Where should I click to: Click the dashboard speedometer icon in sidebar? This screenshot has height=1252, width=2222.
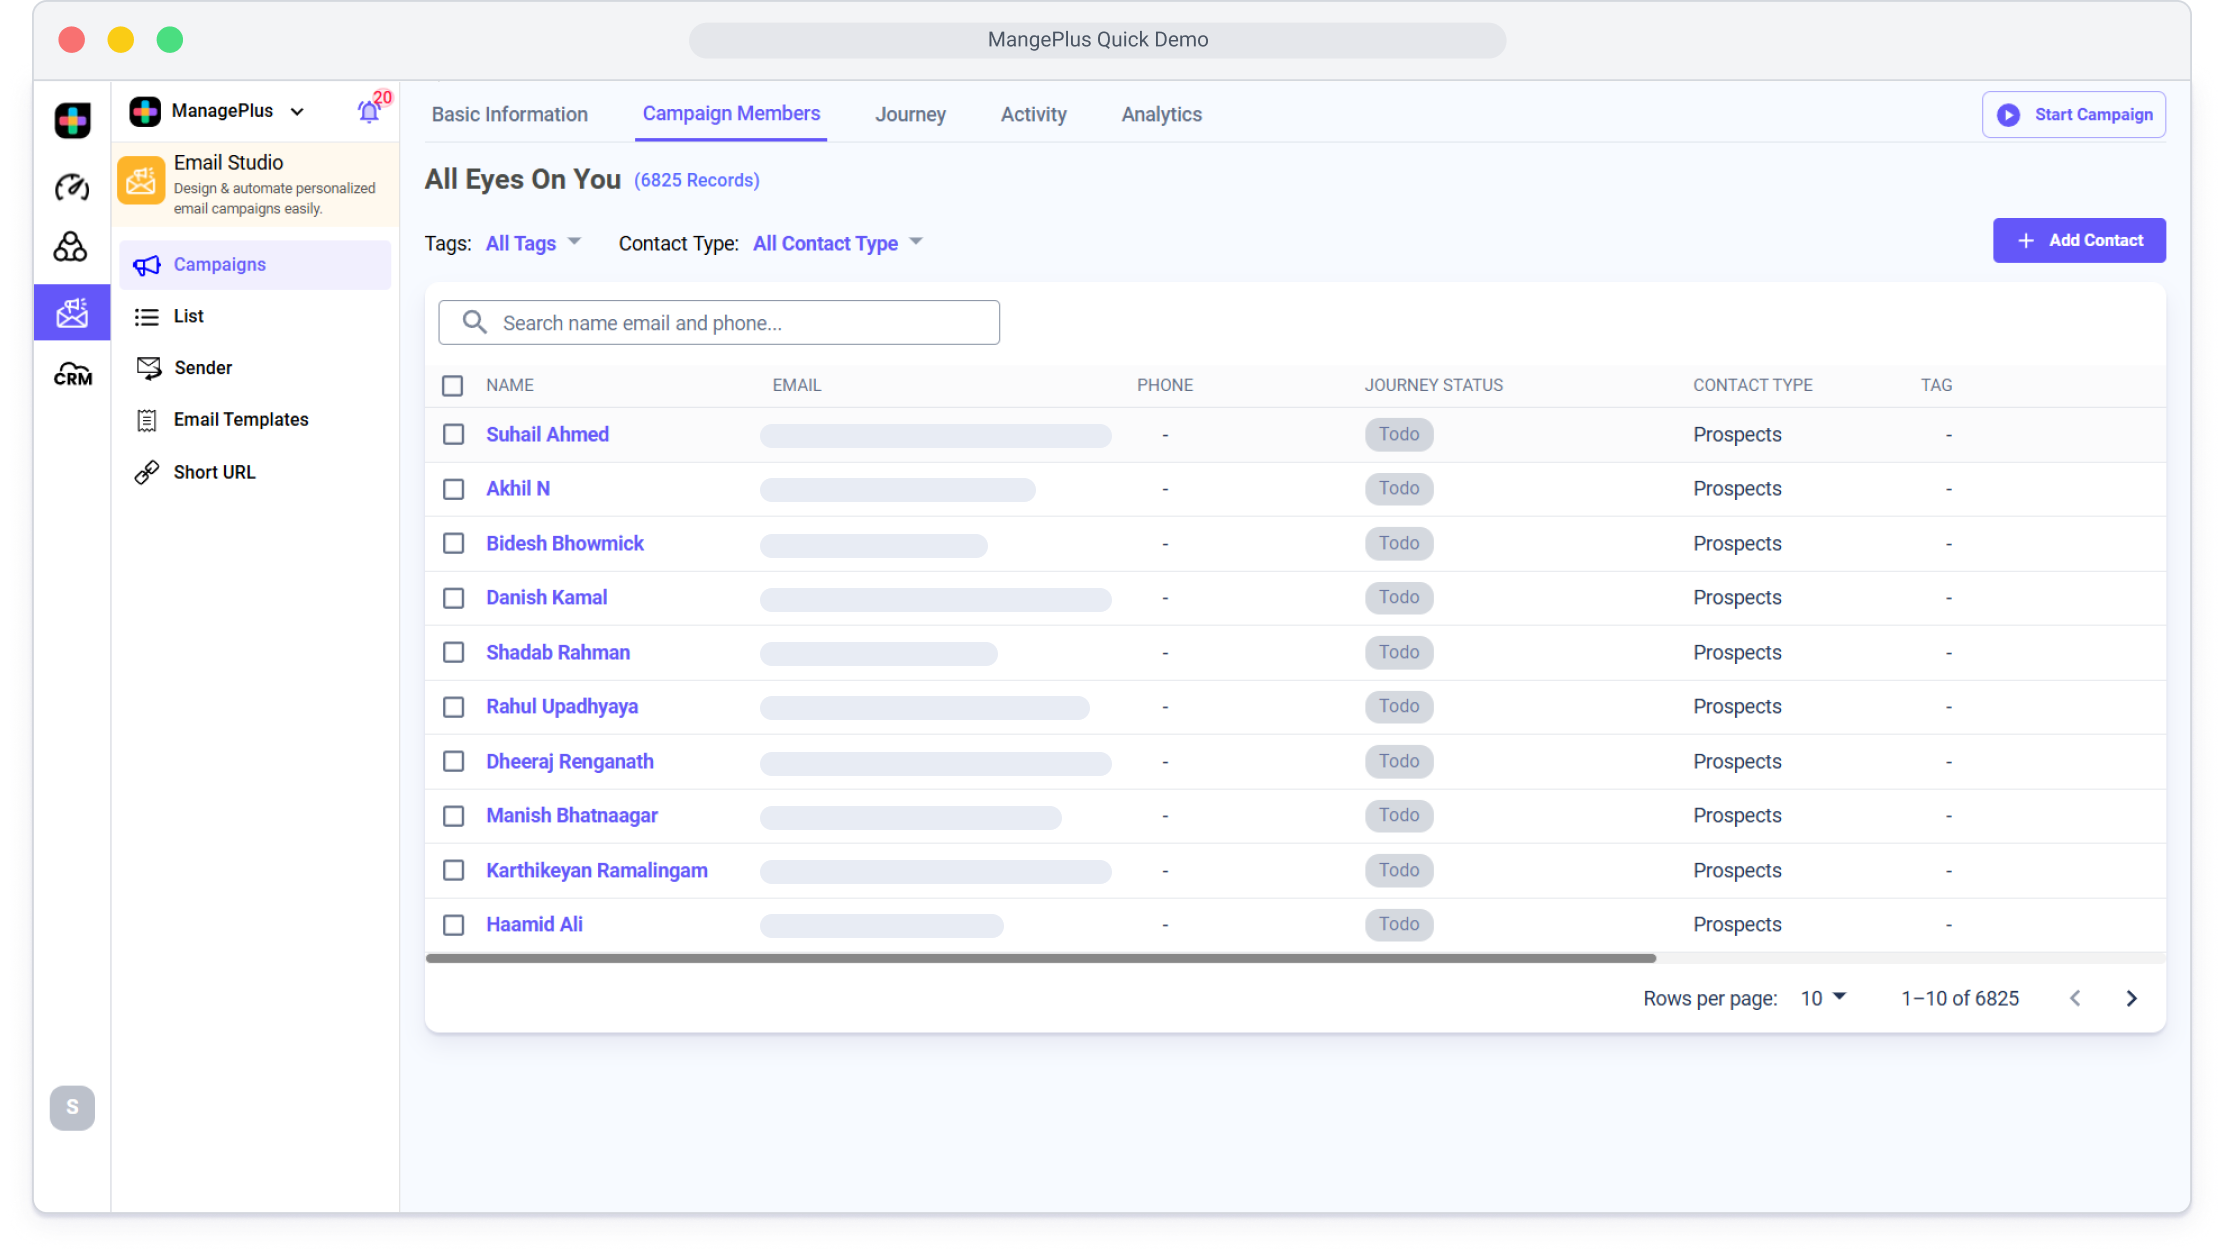(72, 187)
